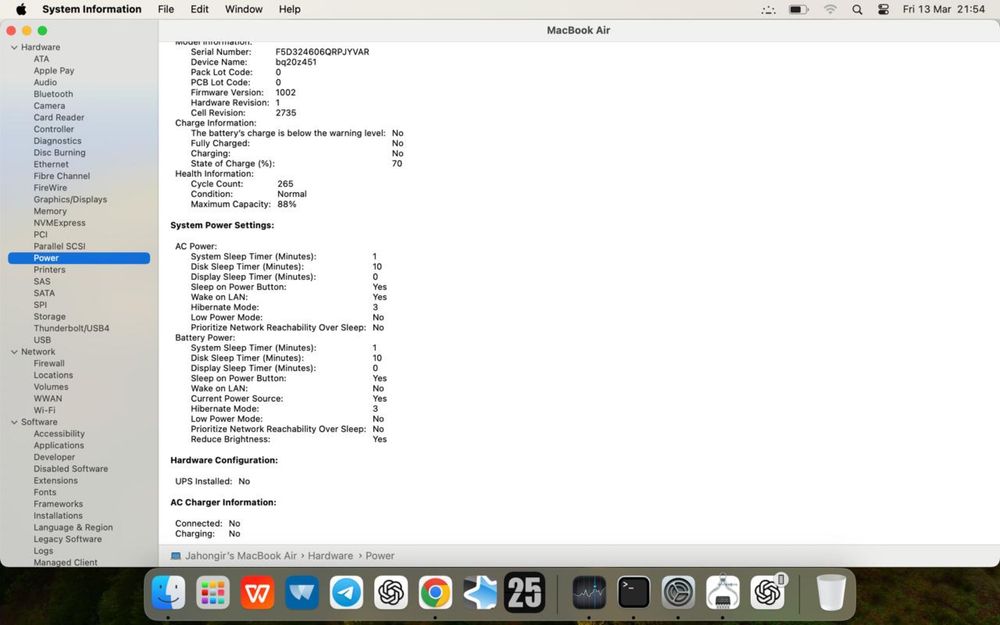Open the Help menu
Viewport: 1000px width, 625px height.
click(x=290, y=9)
